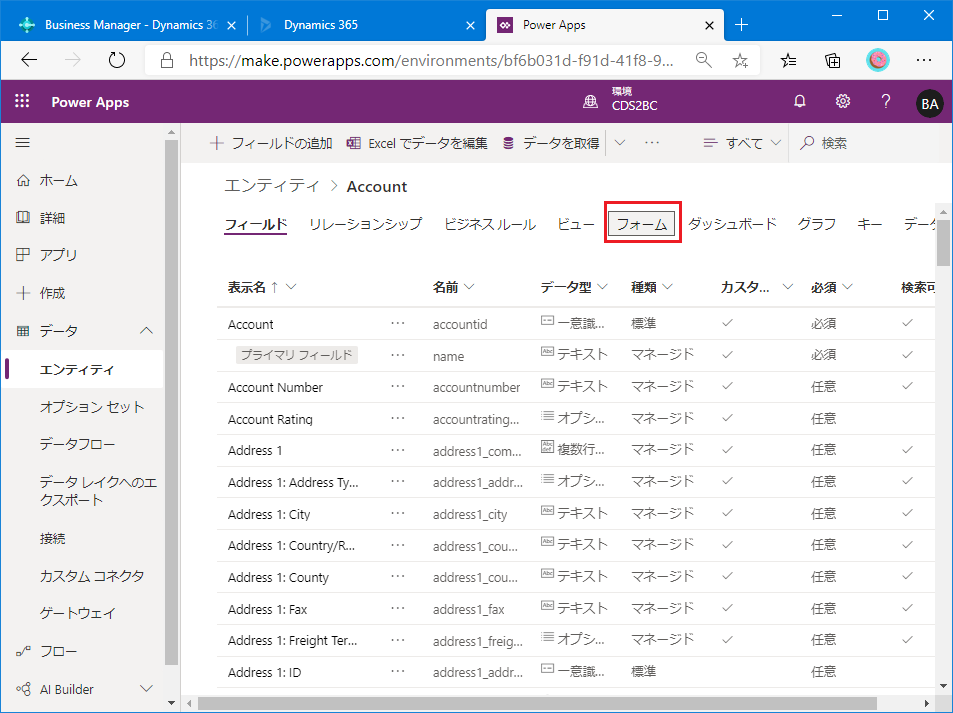The image size is (953, 713).
Task: Open more options for Account Number row
Action: (398, 387)
